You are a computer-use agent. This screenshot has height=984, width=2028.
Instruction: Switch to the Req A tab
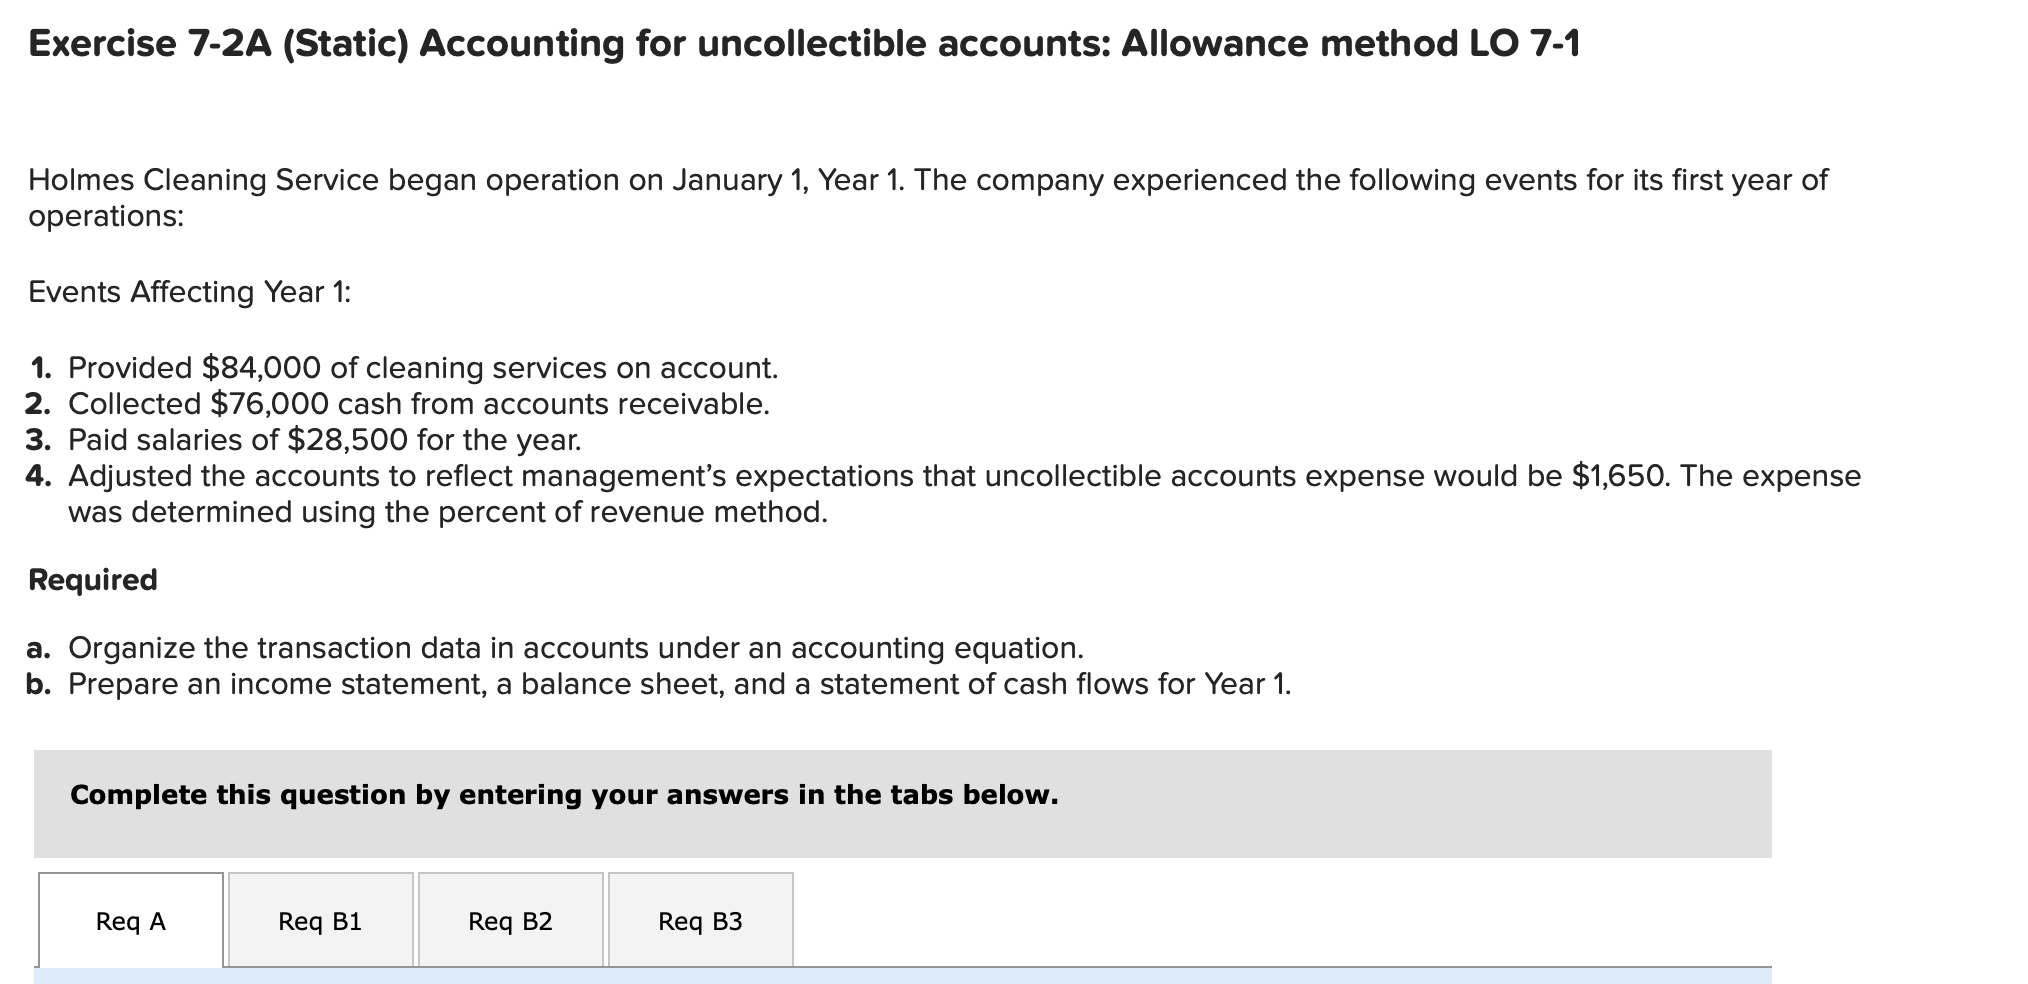(128, 922)
